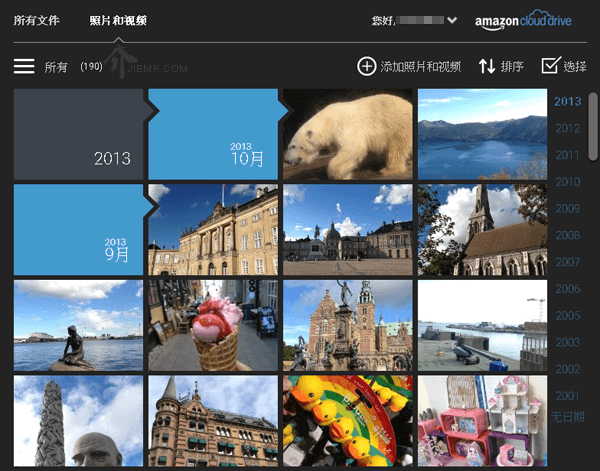The width and height of the screenshot is (600, 471).
Task: Click the 排序 sort label
Action: click(x=512, y=67)
